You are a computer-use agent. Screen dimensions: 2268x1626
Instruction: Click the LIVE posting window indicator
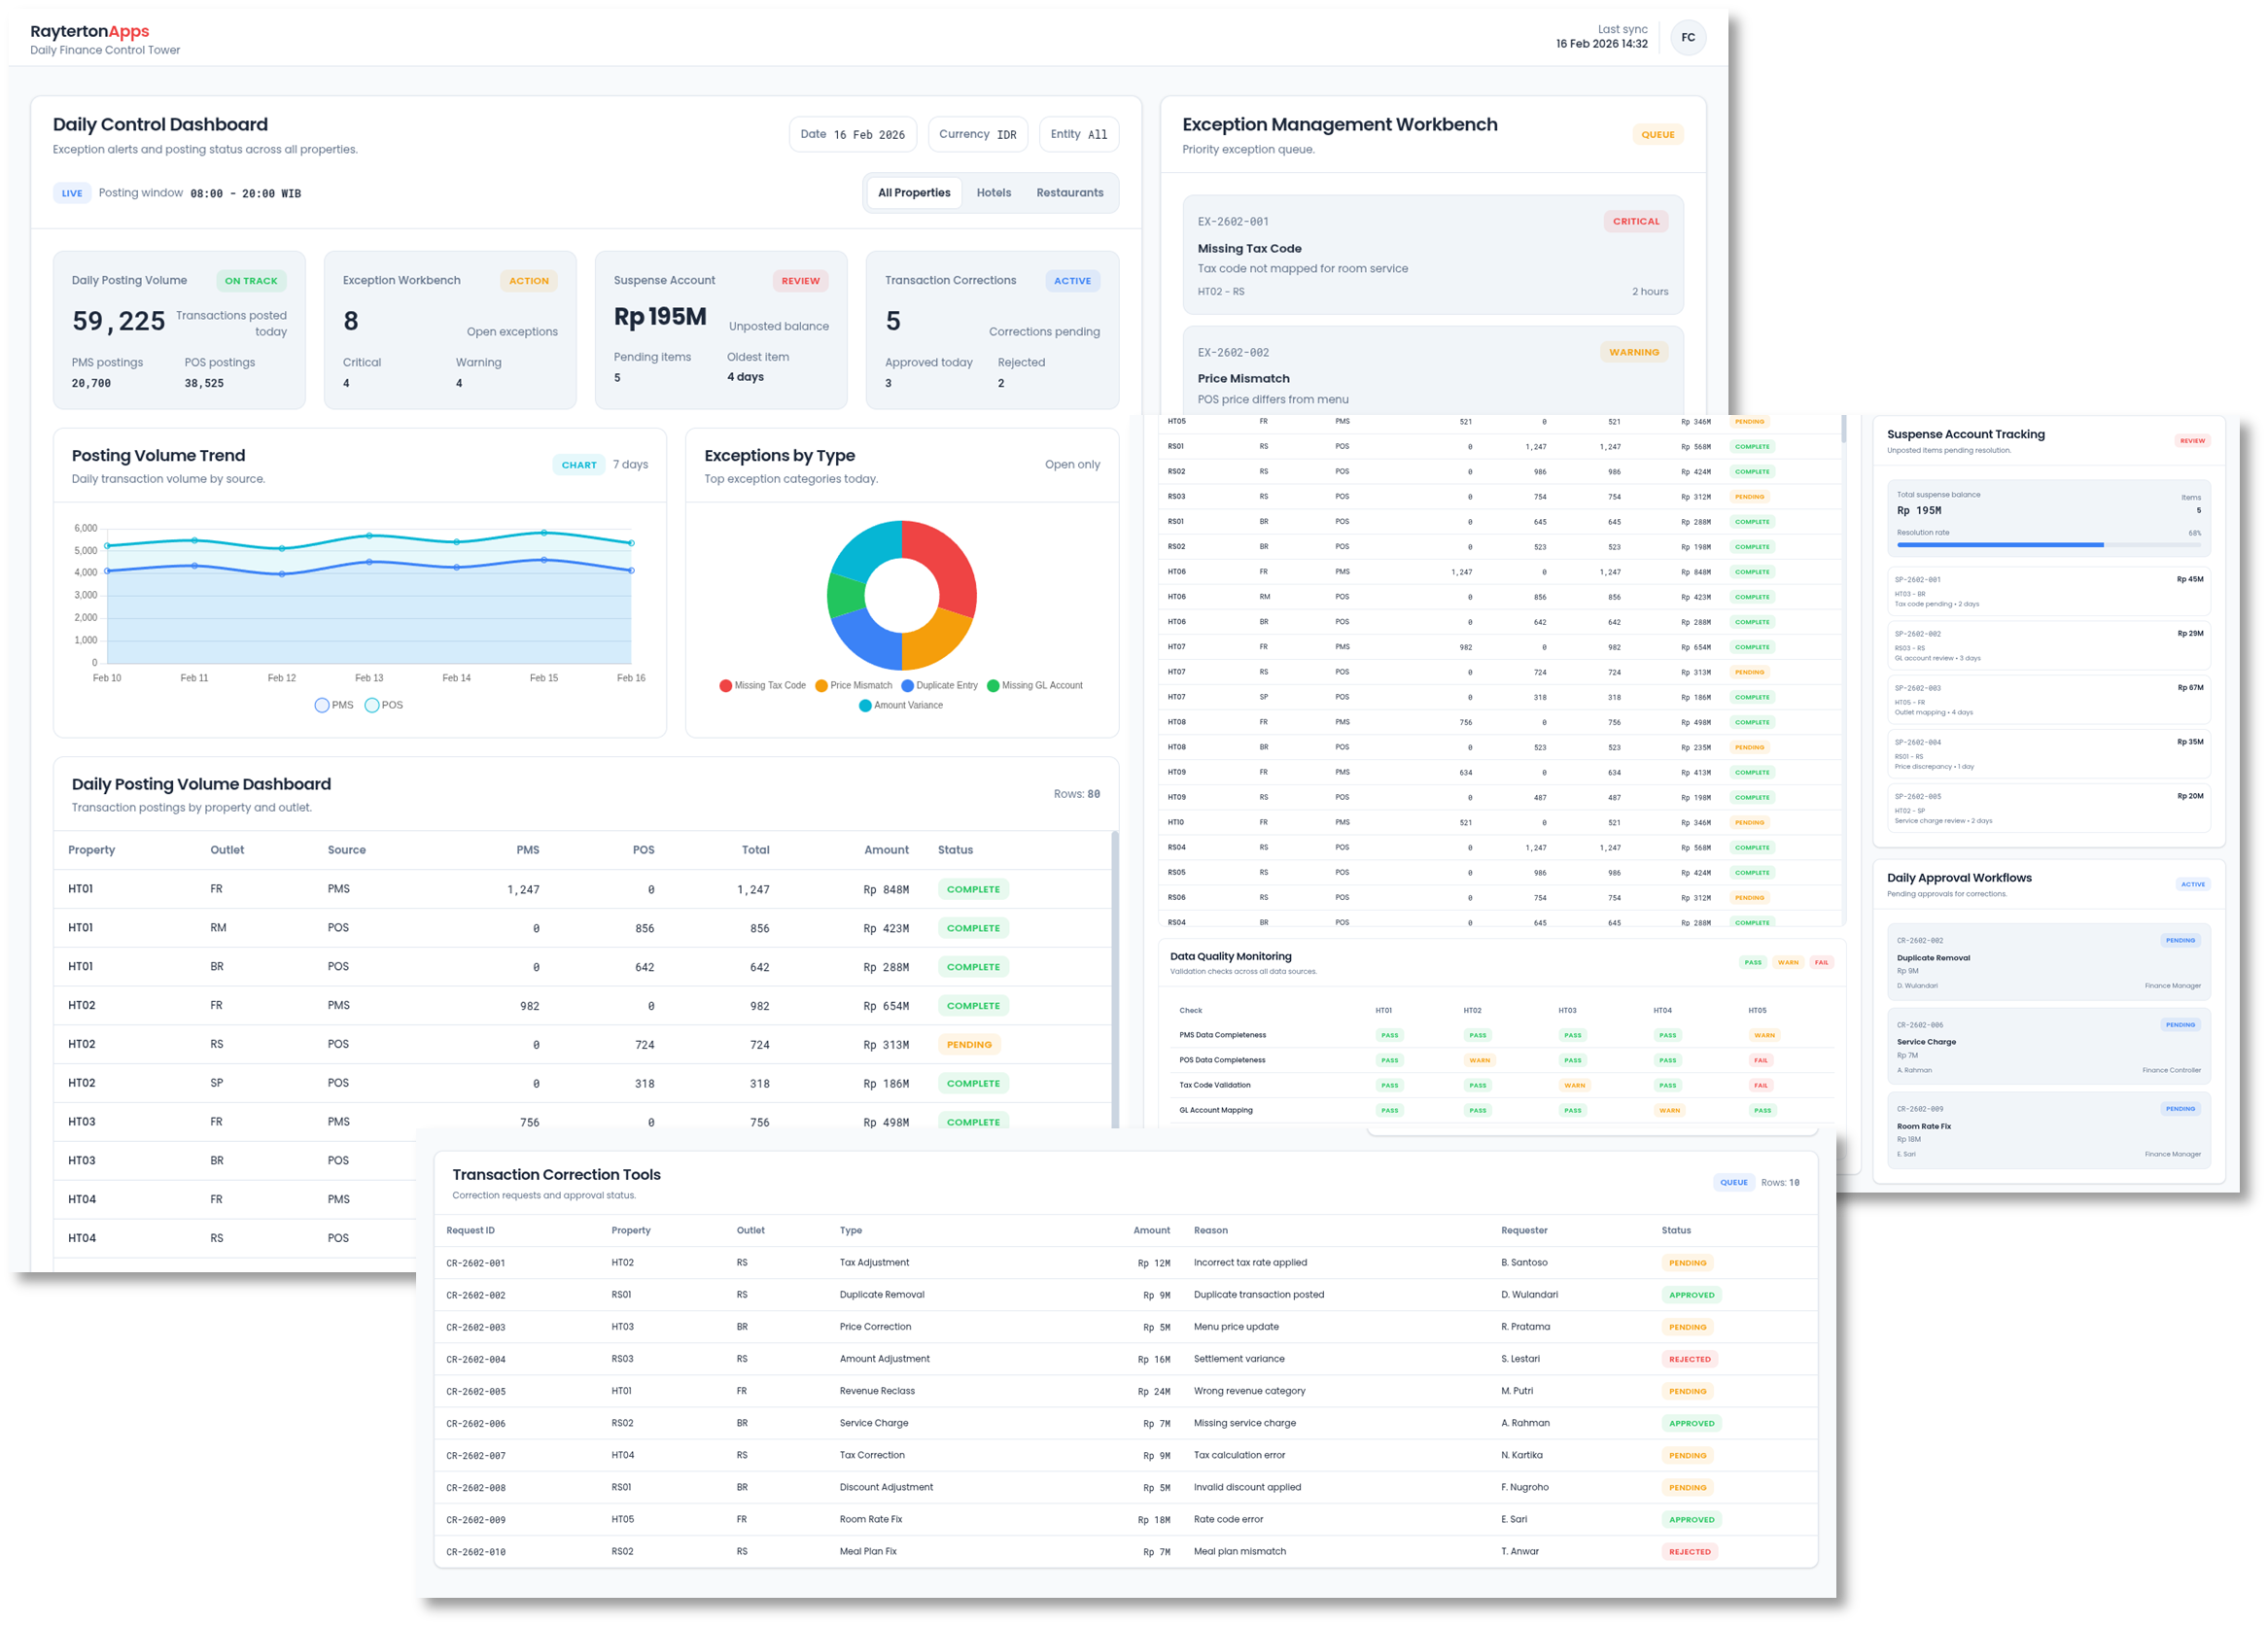coord(72,194)
